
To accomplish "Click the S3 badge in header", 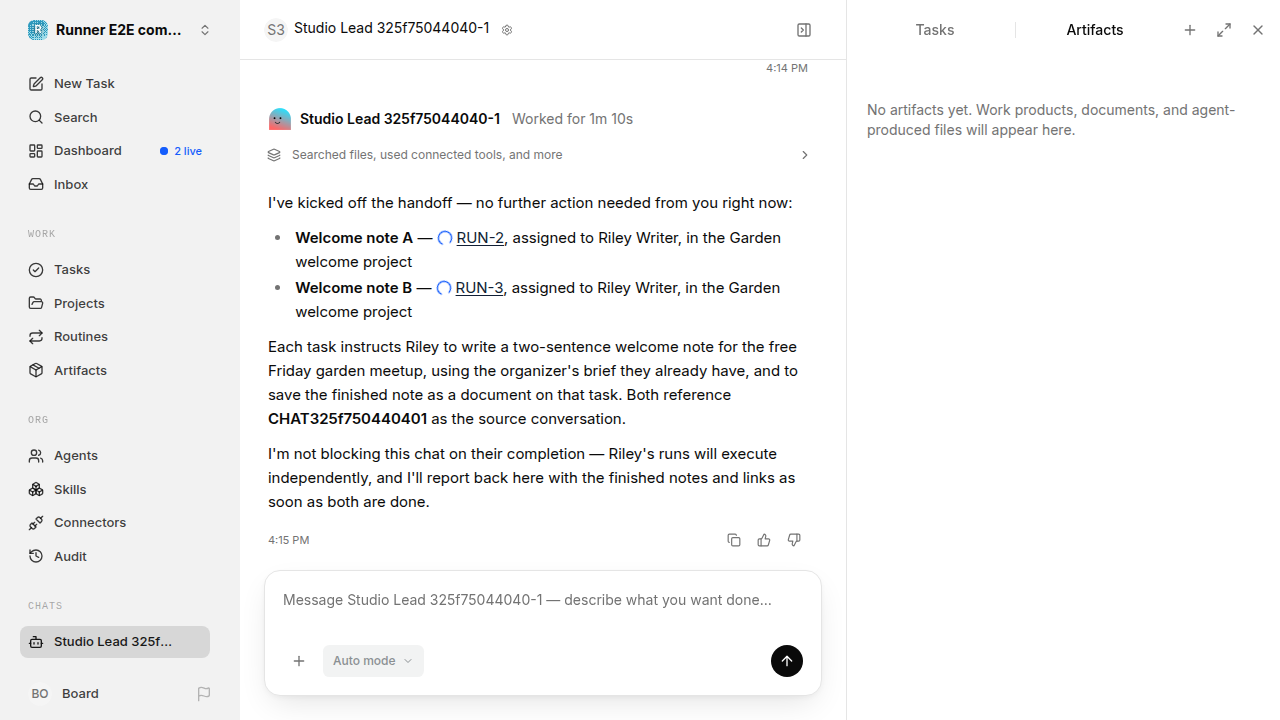I will (x=276, y=30).
